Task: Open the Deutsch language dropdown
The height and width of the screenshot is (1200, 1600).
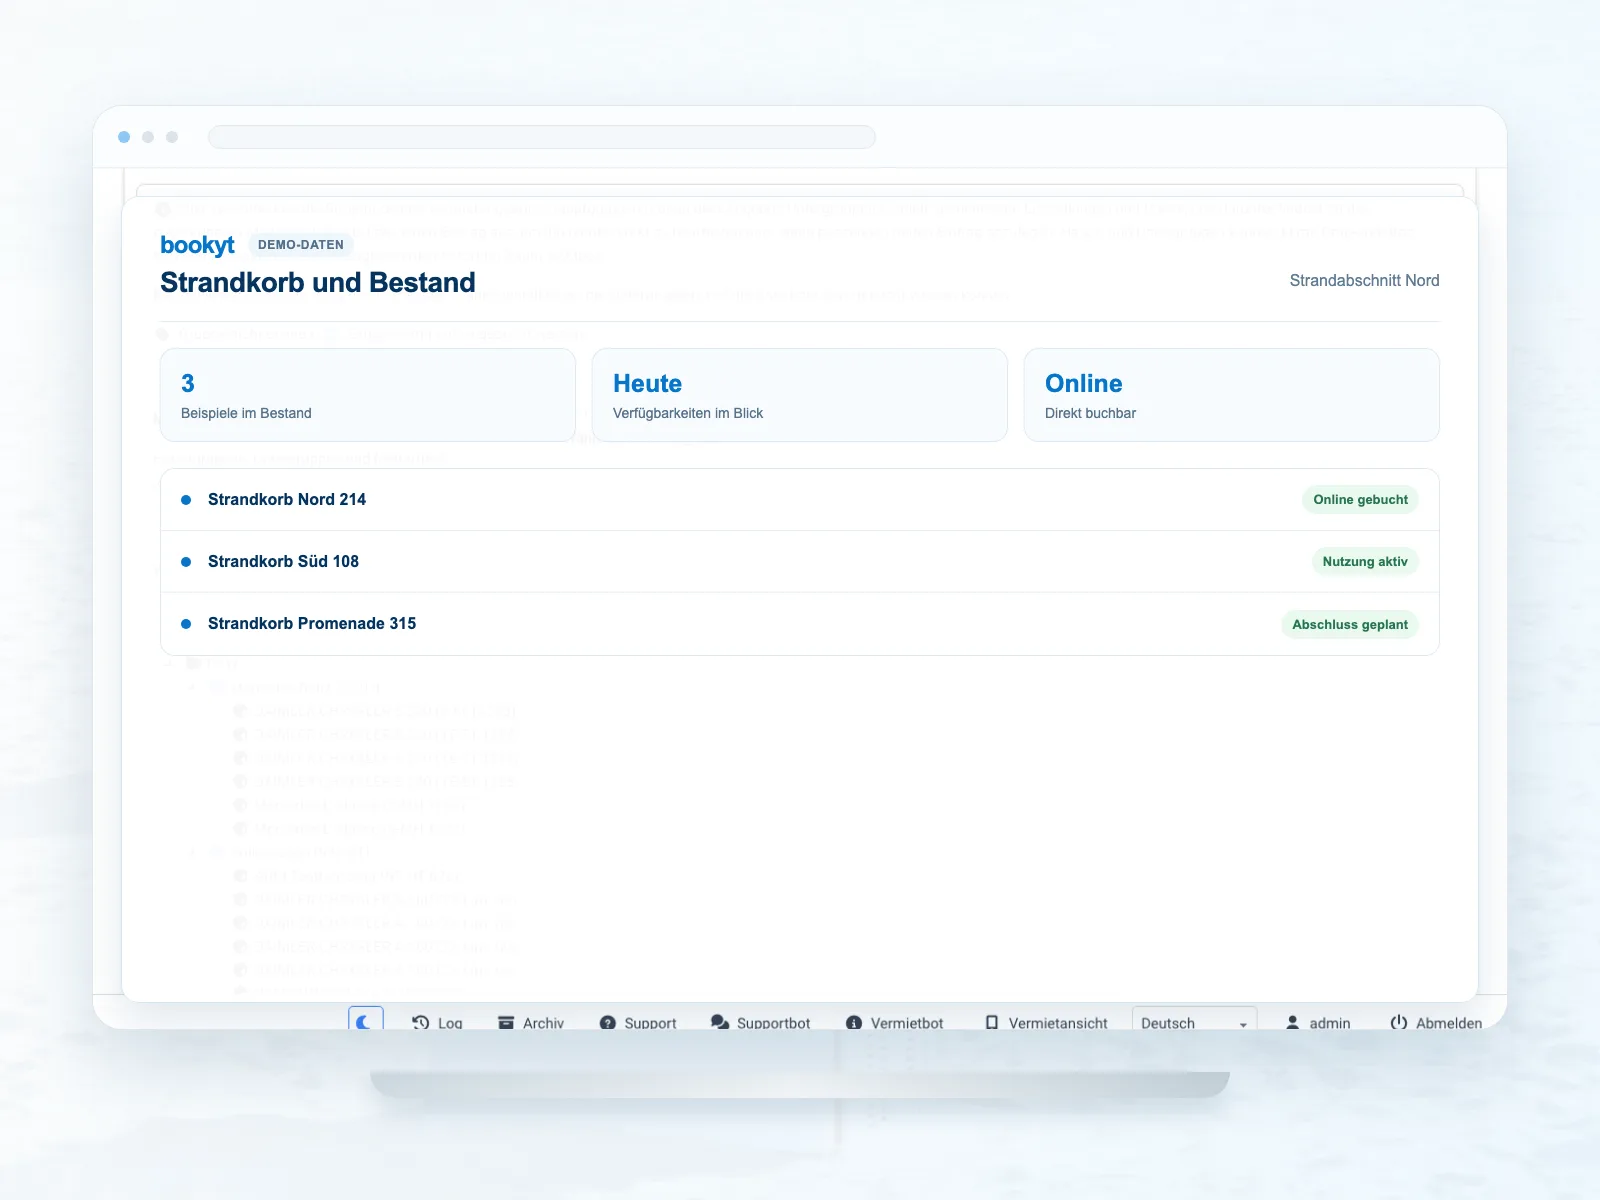Action: (1194, 1020)
